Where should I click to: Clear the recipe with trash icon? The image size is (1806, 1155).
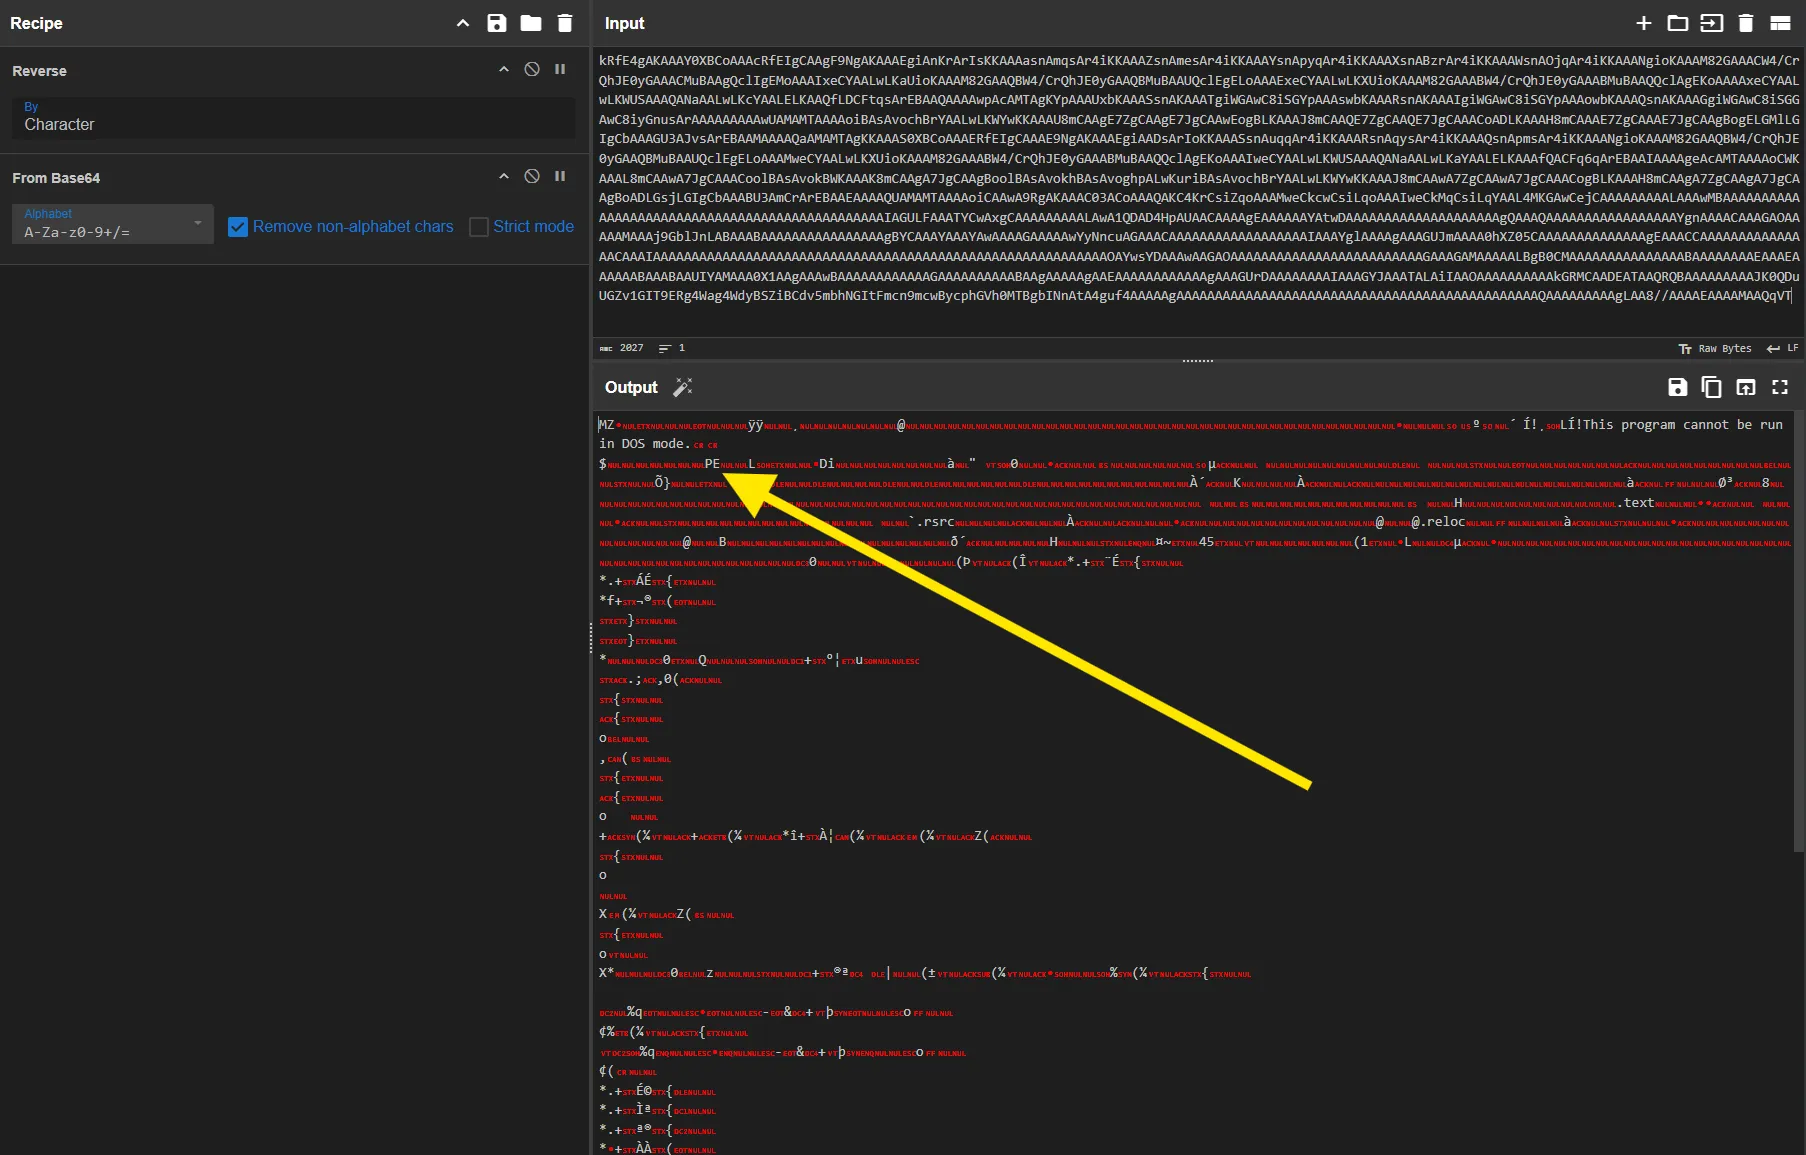(565, 23)
